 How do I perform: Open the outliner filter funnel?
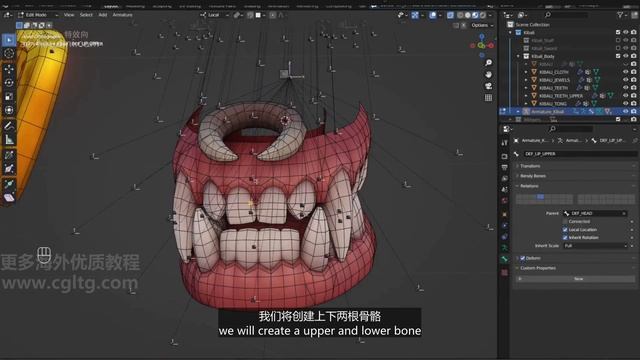620,15
